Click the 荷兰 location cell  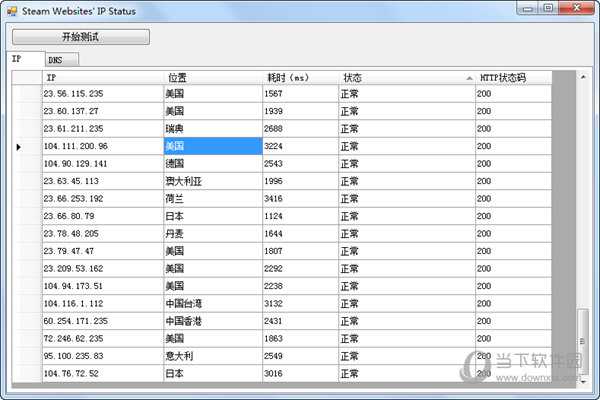(213, 199)
